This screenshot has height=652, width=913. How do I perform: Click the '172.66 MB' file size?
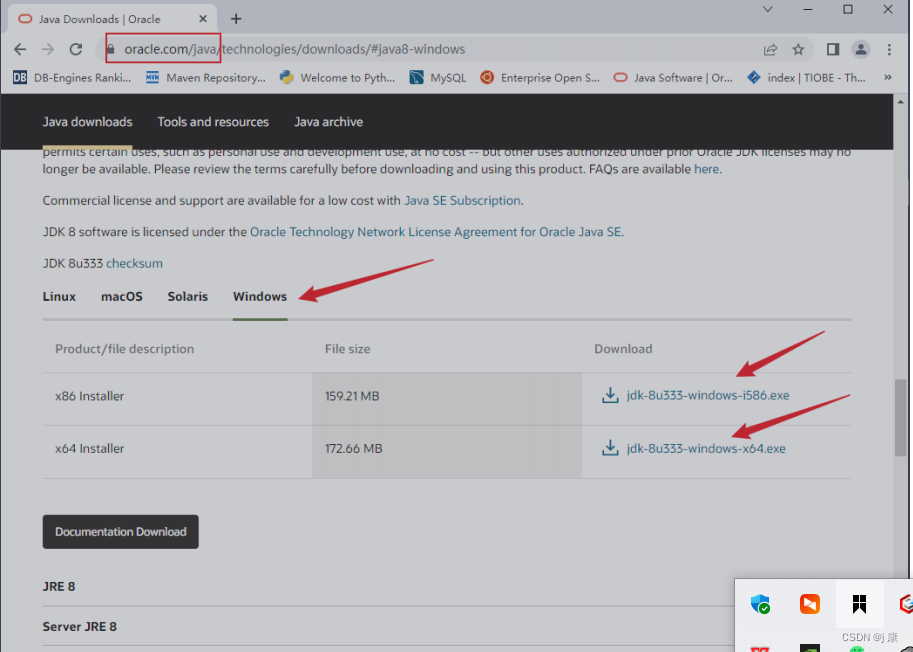353,449
